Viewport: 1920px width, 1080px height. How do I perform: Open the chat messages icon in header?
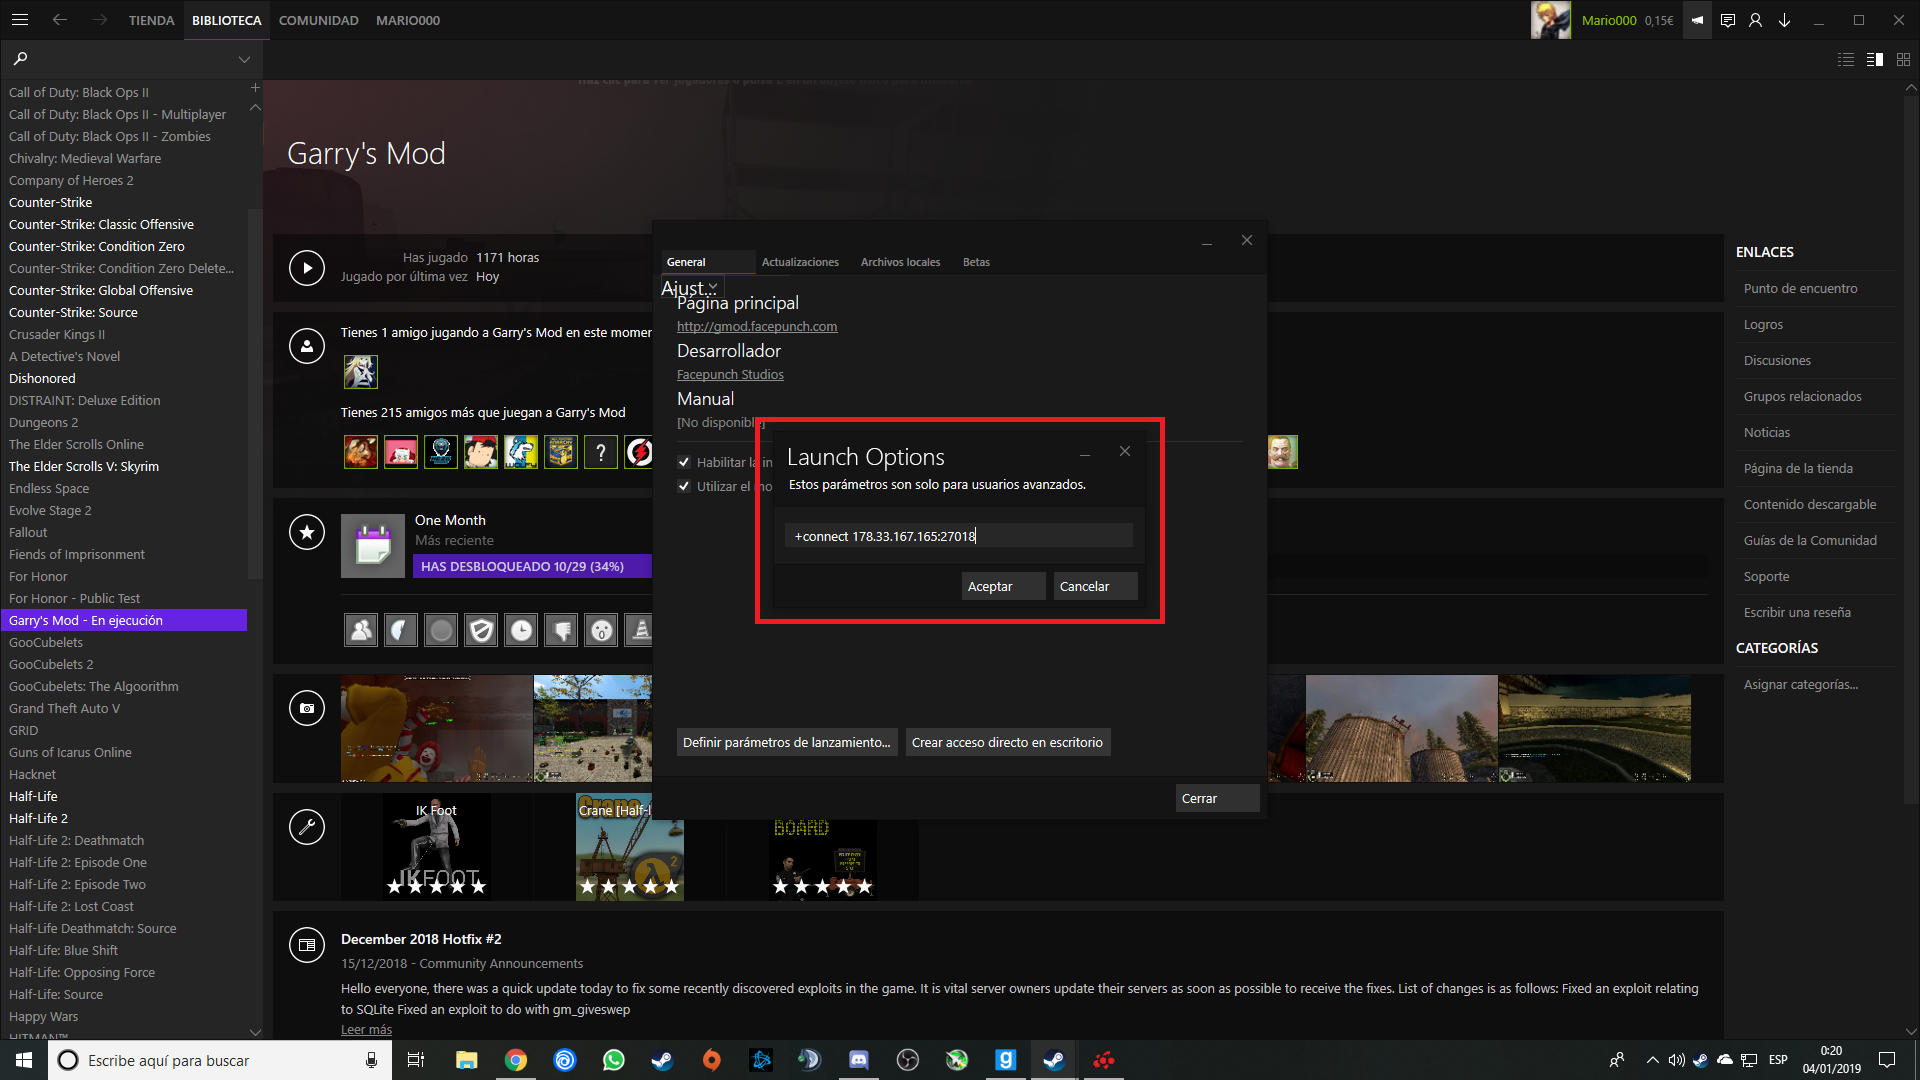(x=1727, y=20)
